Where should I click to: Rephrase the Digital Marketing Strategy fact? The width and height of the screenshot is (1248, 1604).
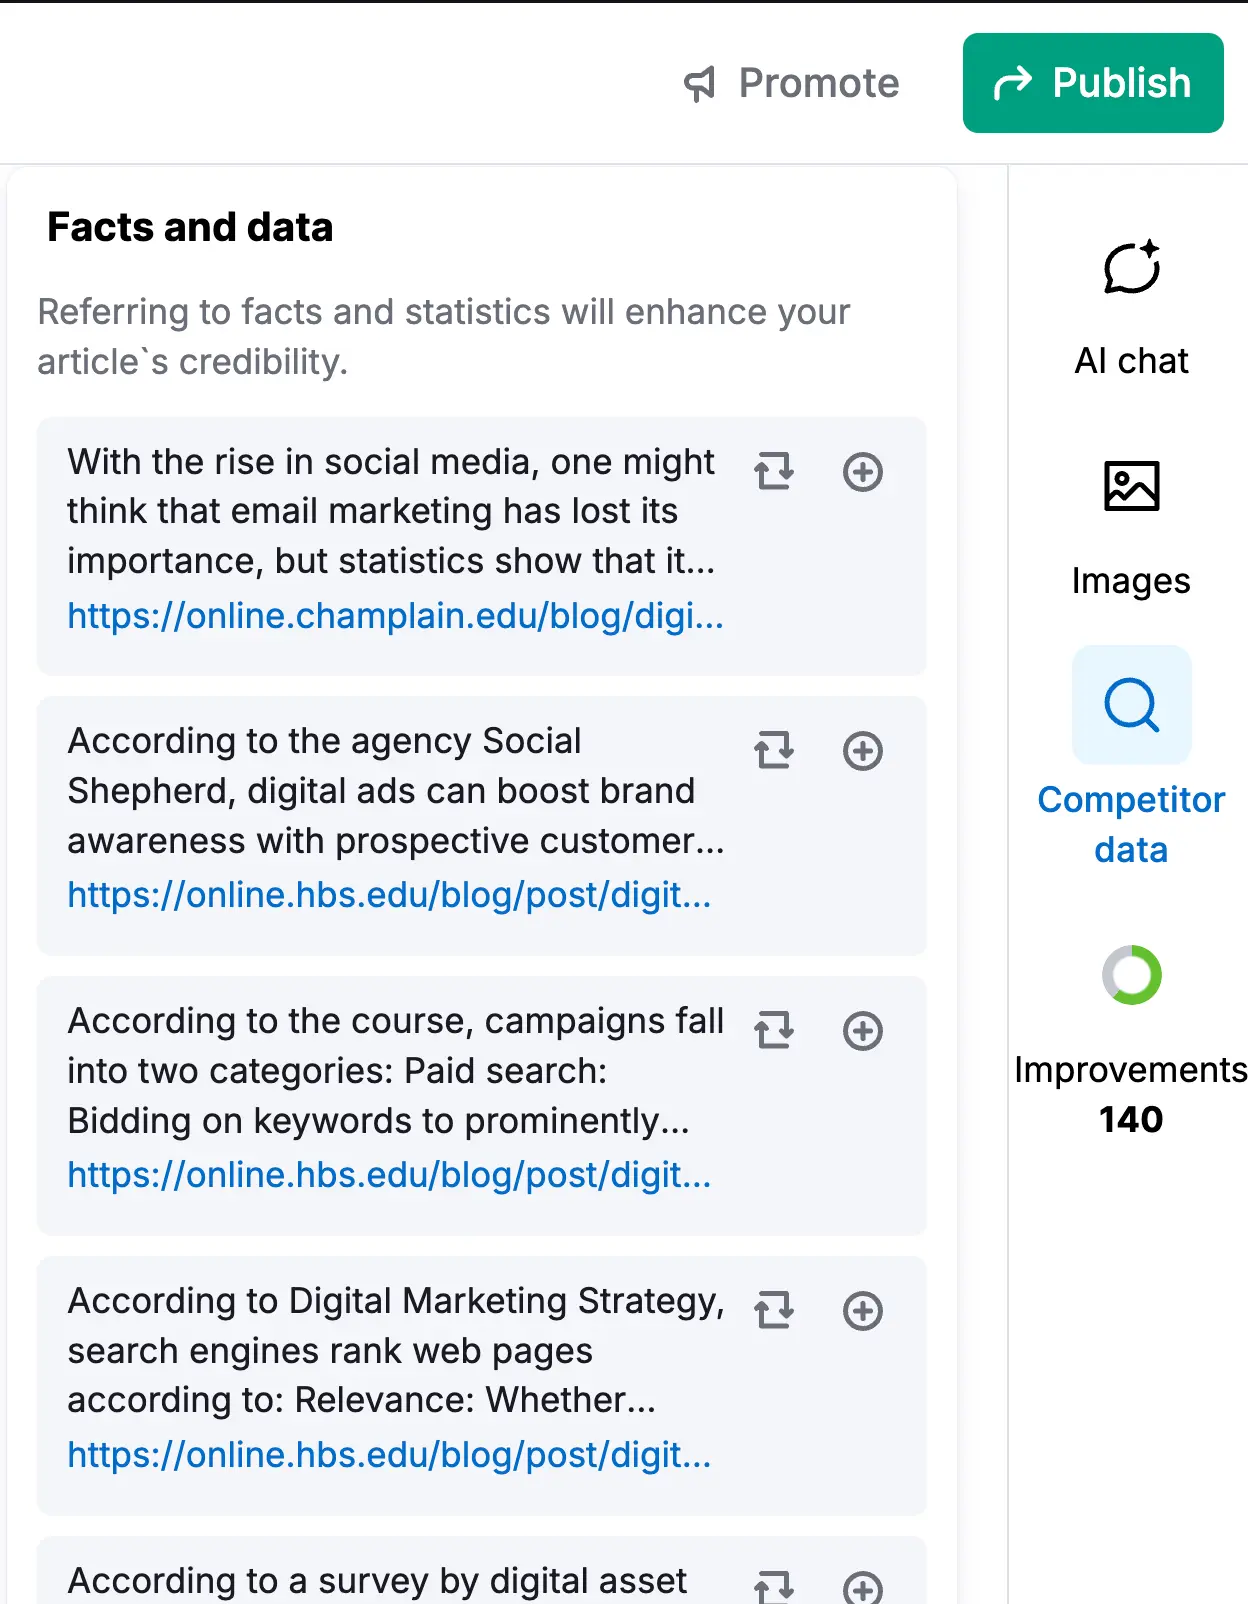pyautogui.click(x=774, y=1310)
